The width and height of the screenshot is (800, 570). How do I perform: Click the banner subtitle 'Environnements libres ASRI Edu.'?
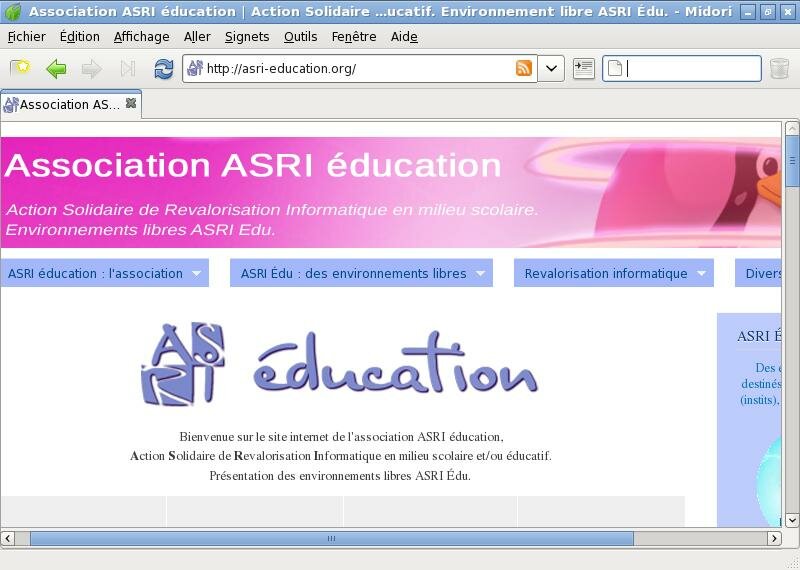pyautogui.click(x=140, y=230)
